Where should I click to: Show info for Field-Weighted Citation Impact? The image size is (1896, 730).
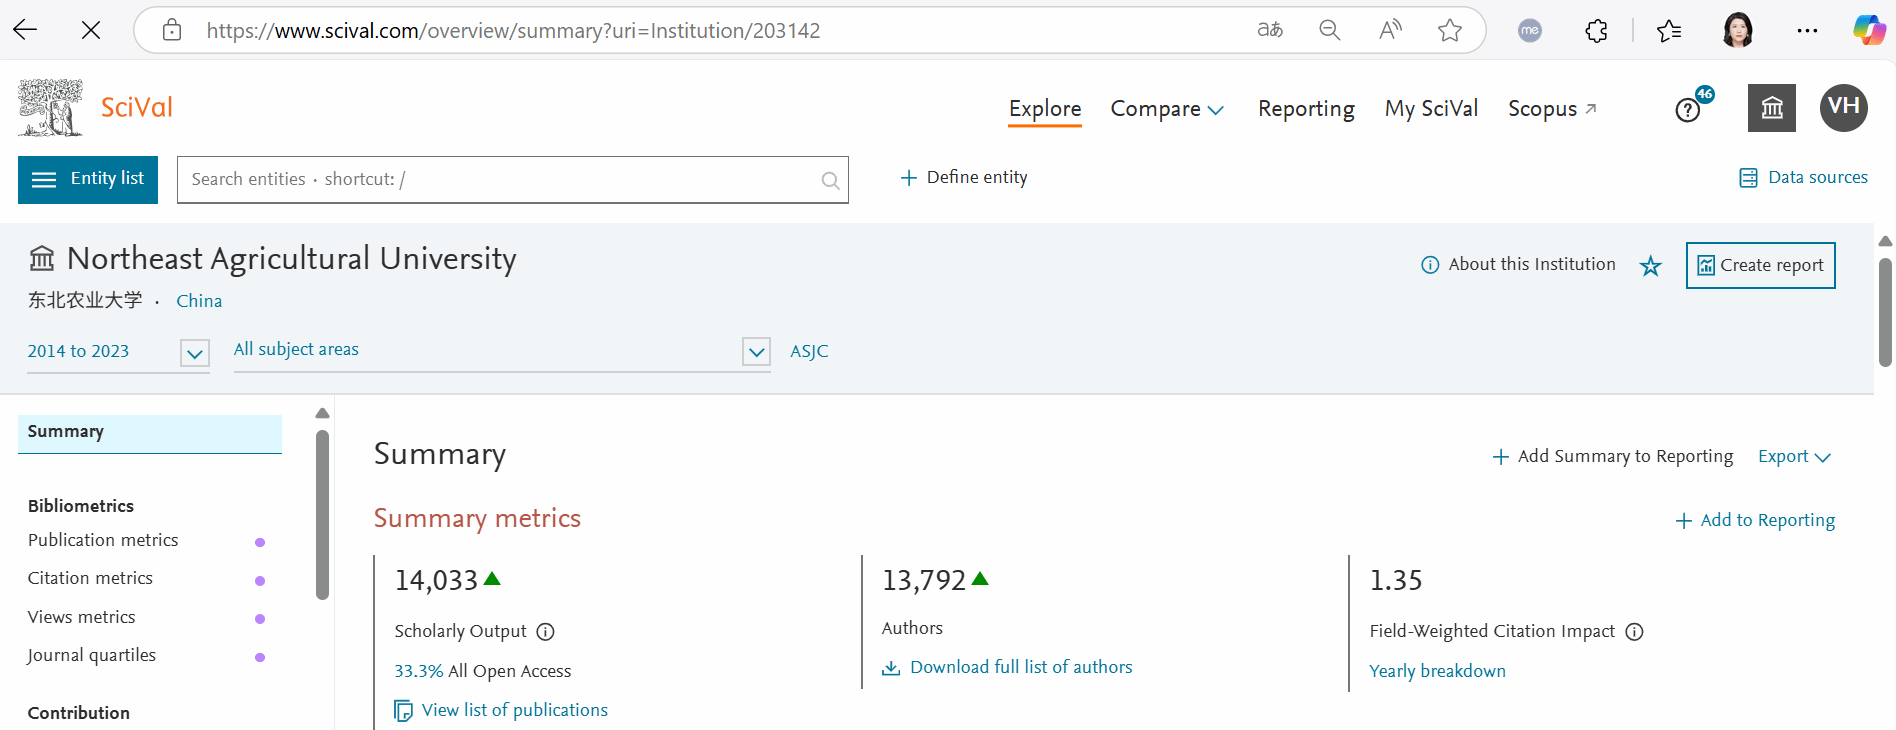[1634, 632]
